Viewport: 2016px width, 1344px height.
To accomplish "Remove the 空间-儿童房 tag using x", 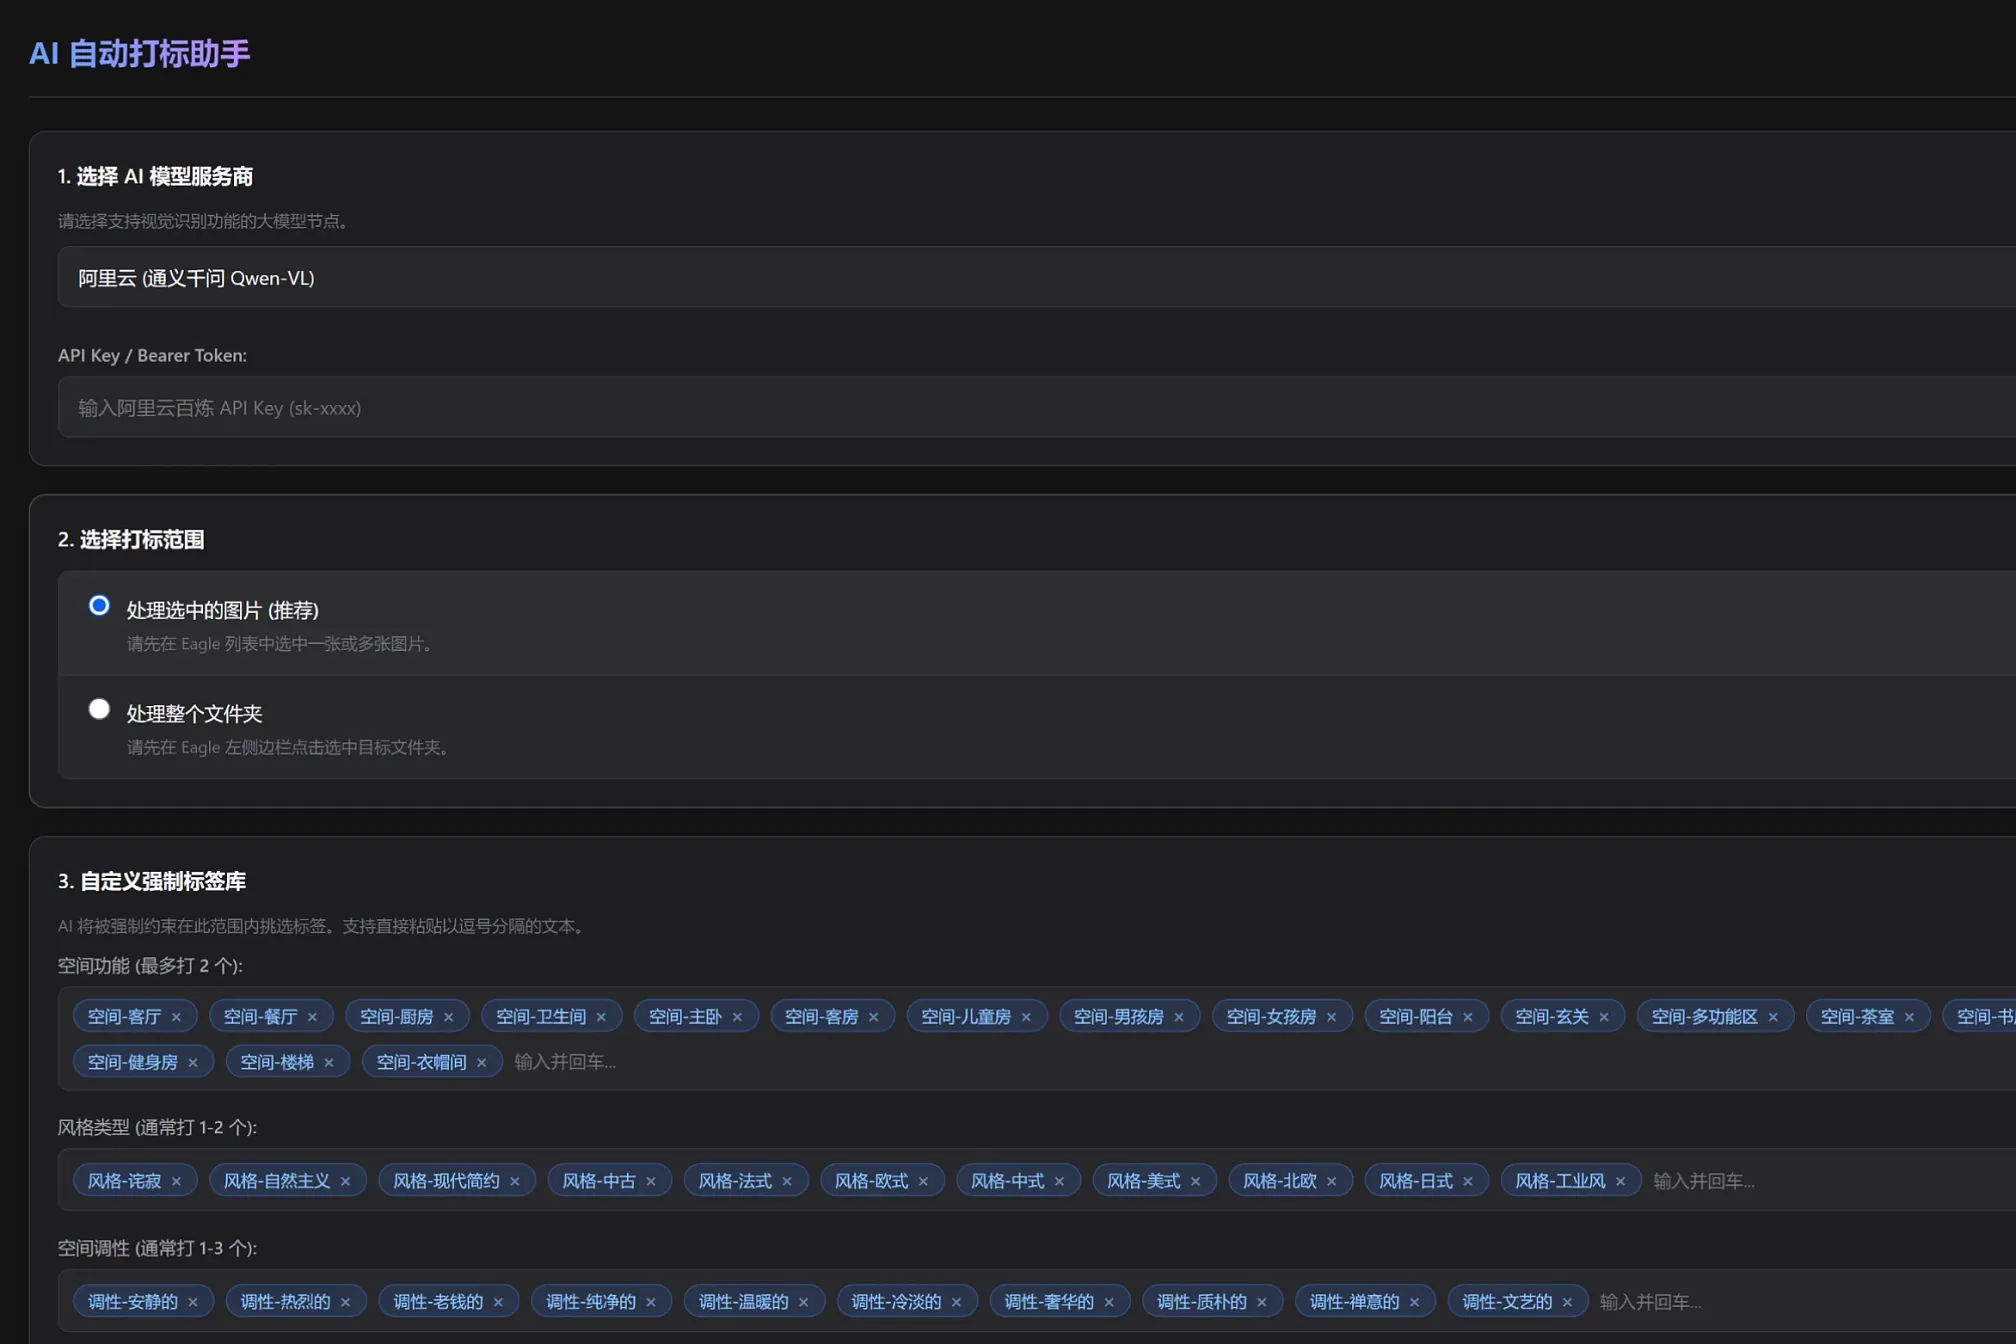I will (1026, 1017).
